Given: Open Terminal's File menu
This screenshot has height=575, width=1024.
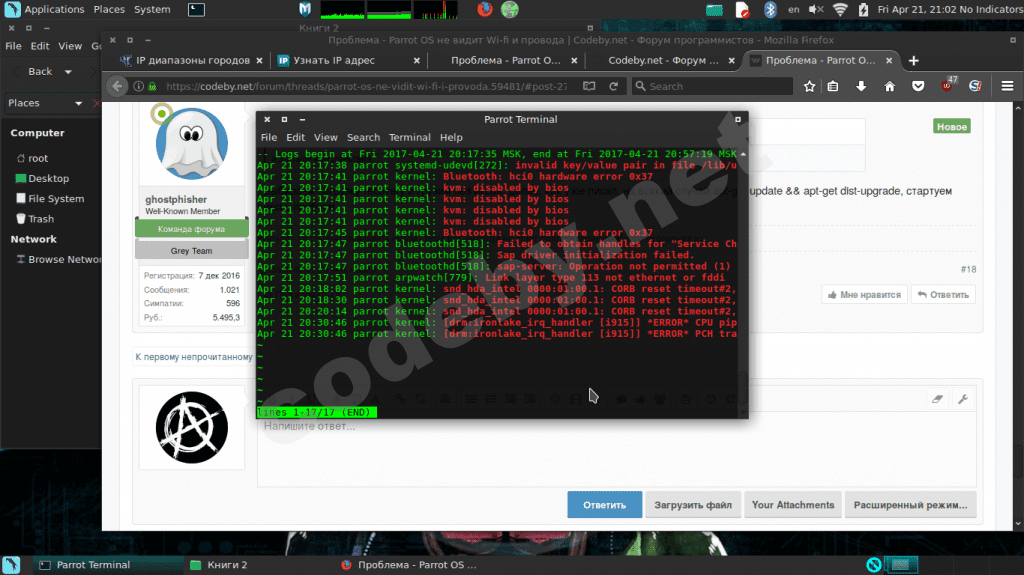Looking at the screenshot, I should pyautogui.click(x=268, y=137).
